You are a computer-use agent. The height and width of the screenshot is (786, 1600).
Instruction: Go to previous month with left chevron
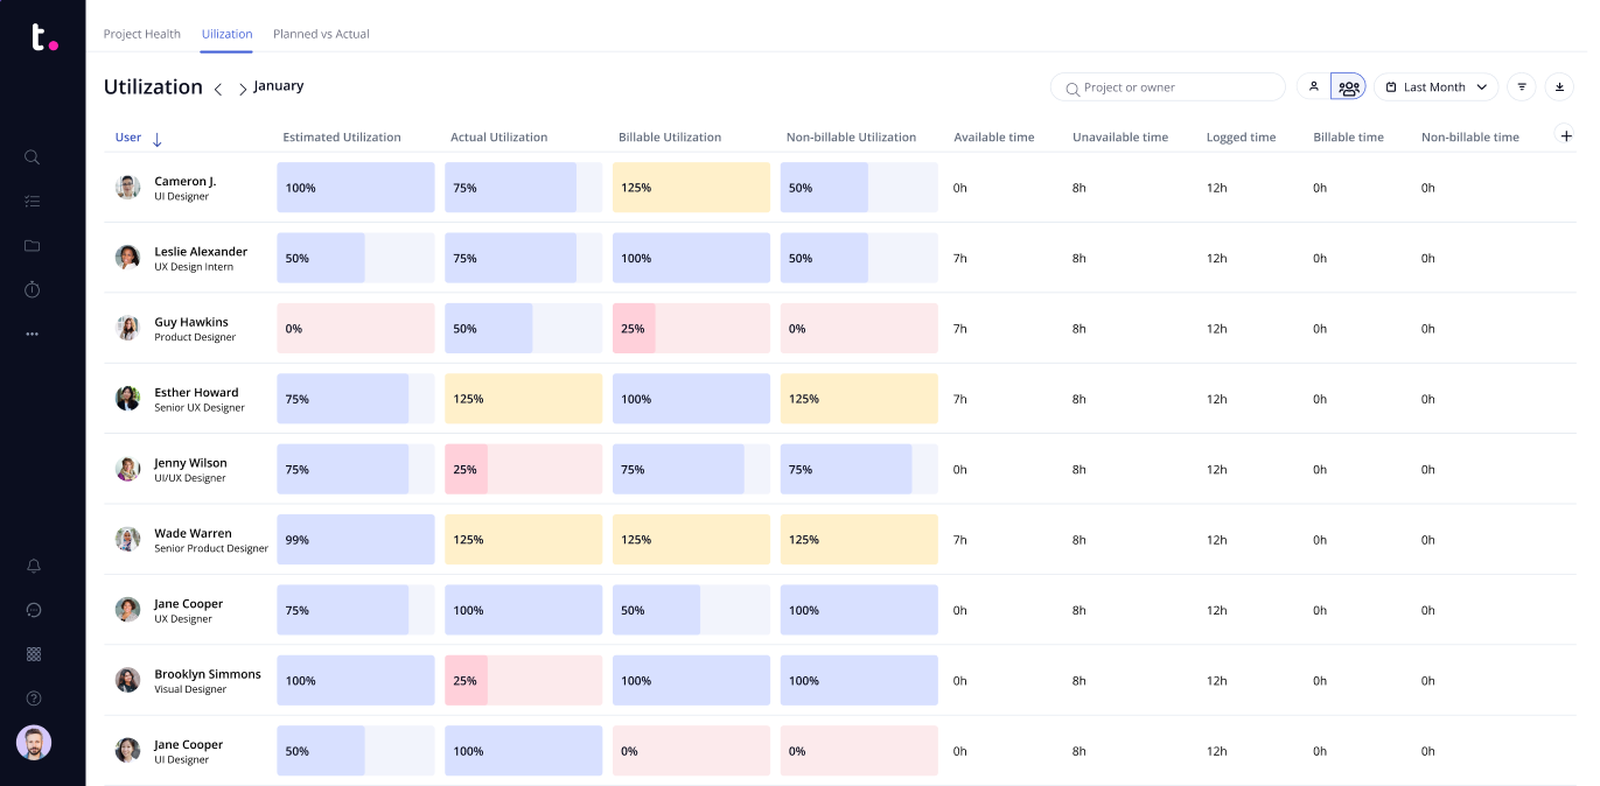pos(218,89)
